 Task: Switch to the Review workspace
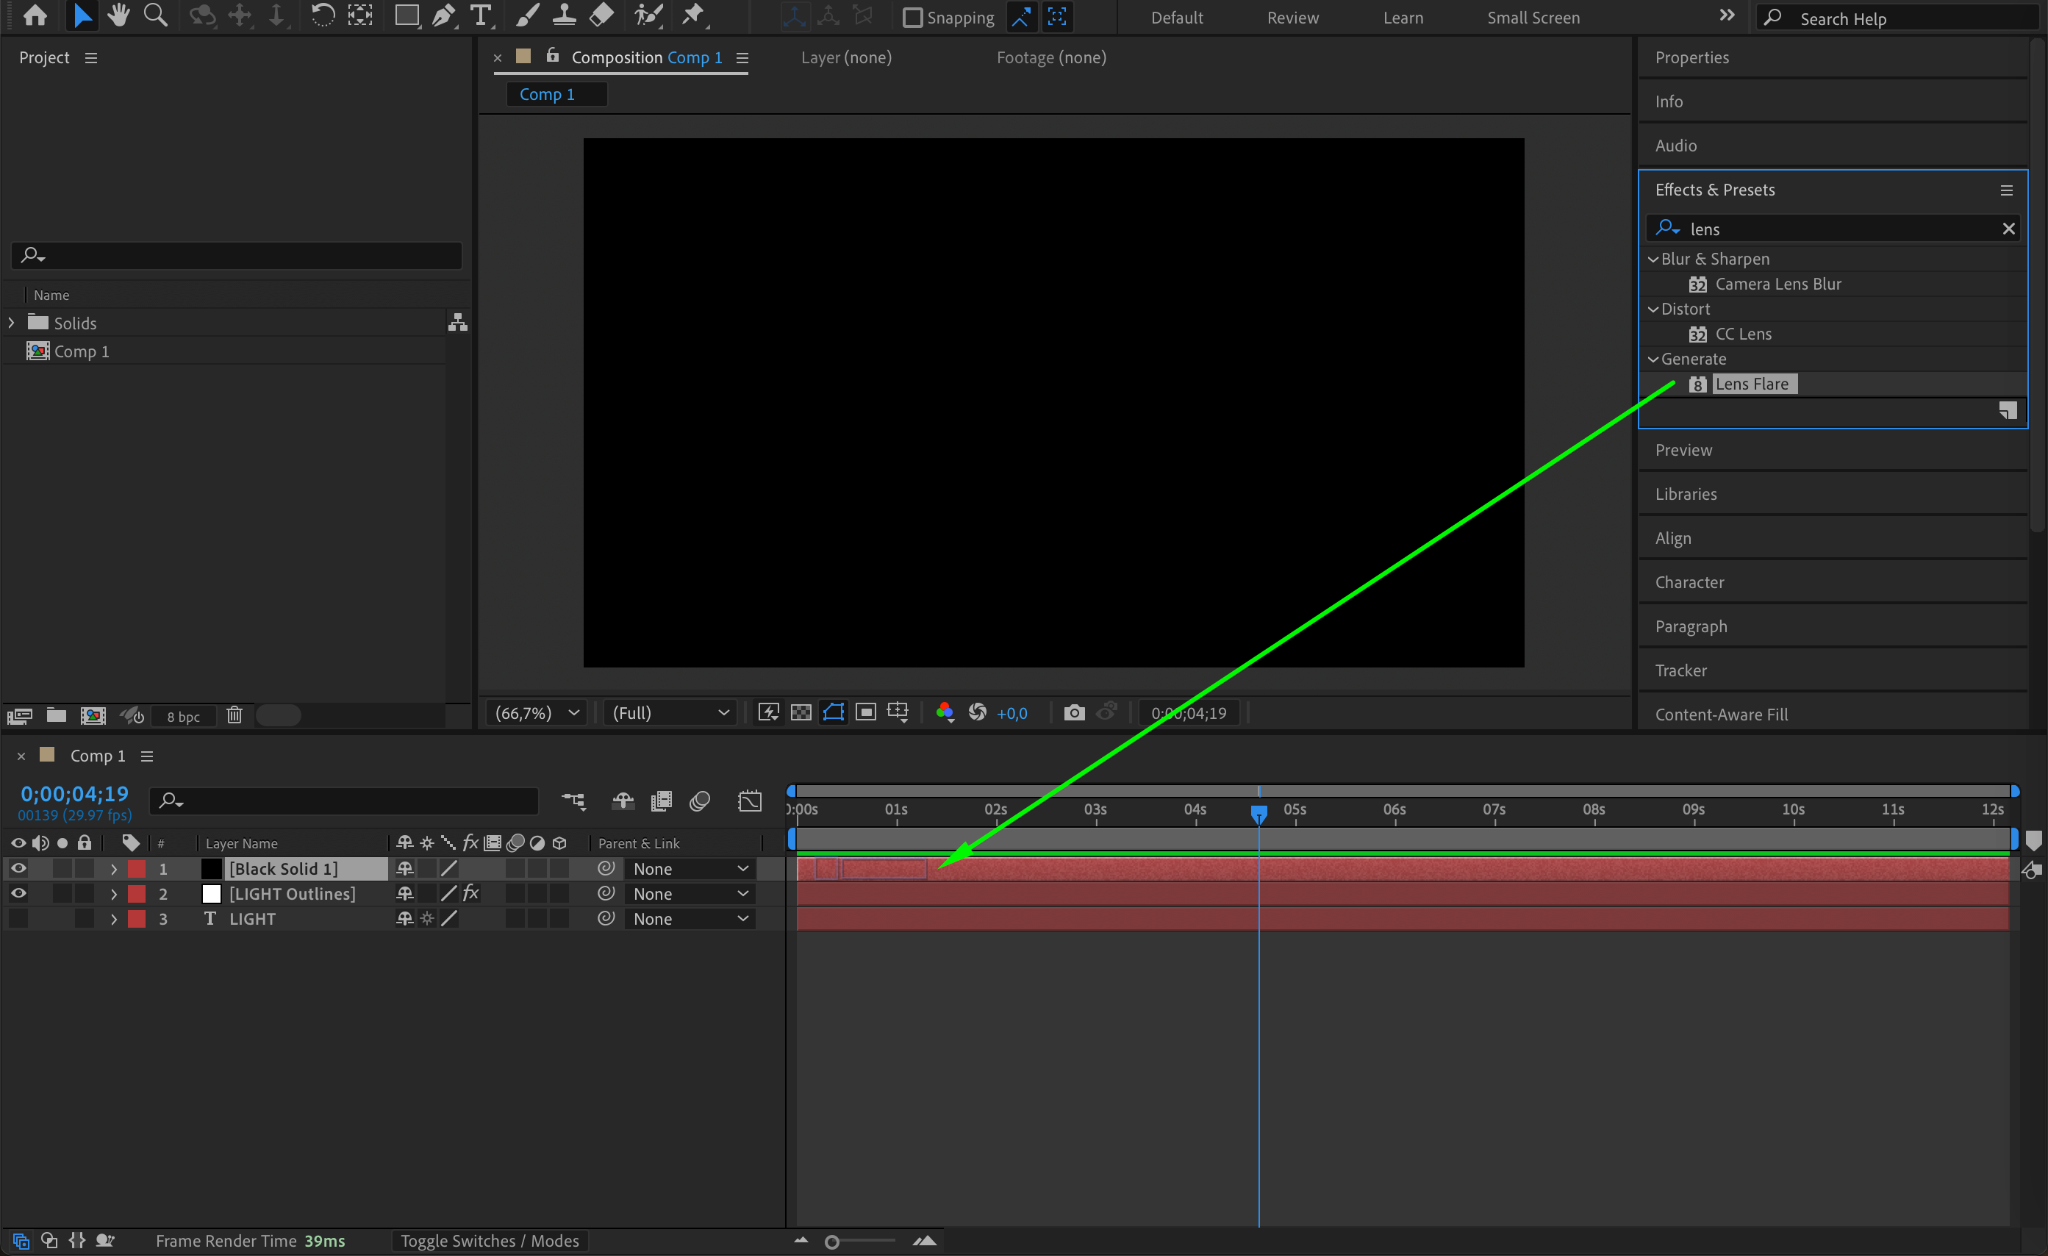coord(1292,17)
